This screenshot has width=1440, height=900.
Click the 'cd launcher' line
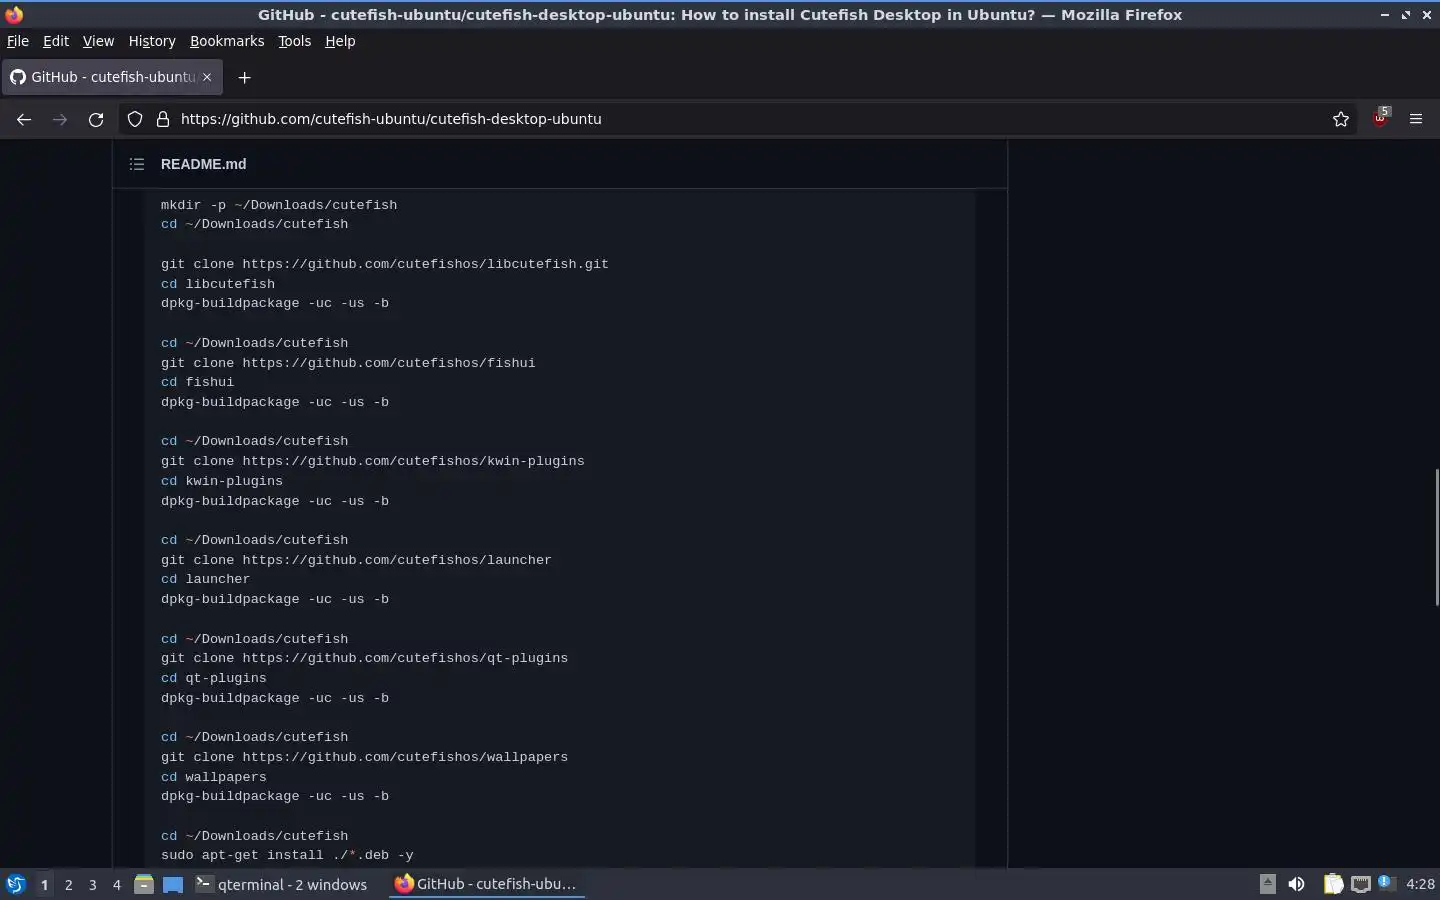click(205, 579)
